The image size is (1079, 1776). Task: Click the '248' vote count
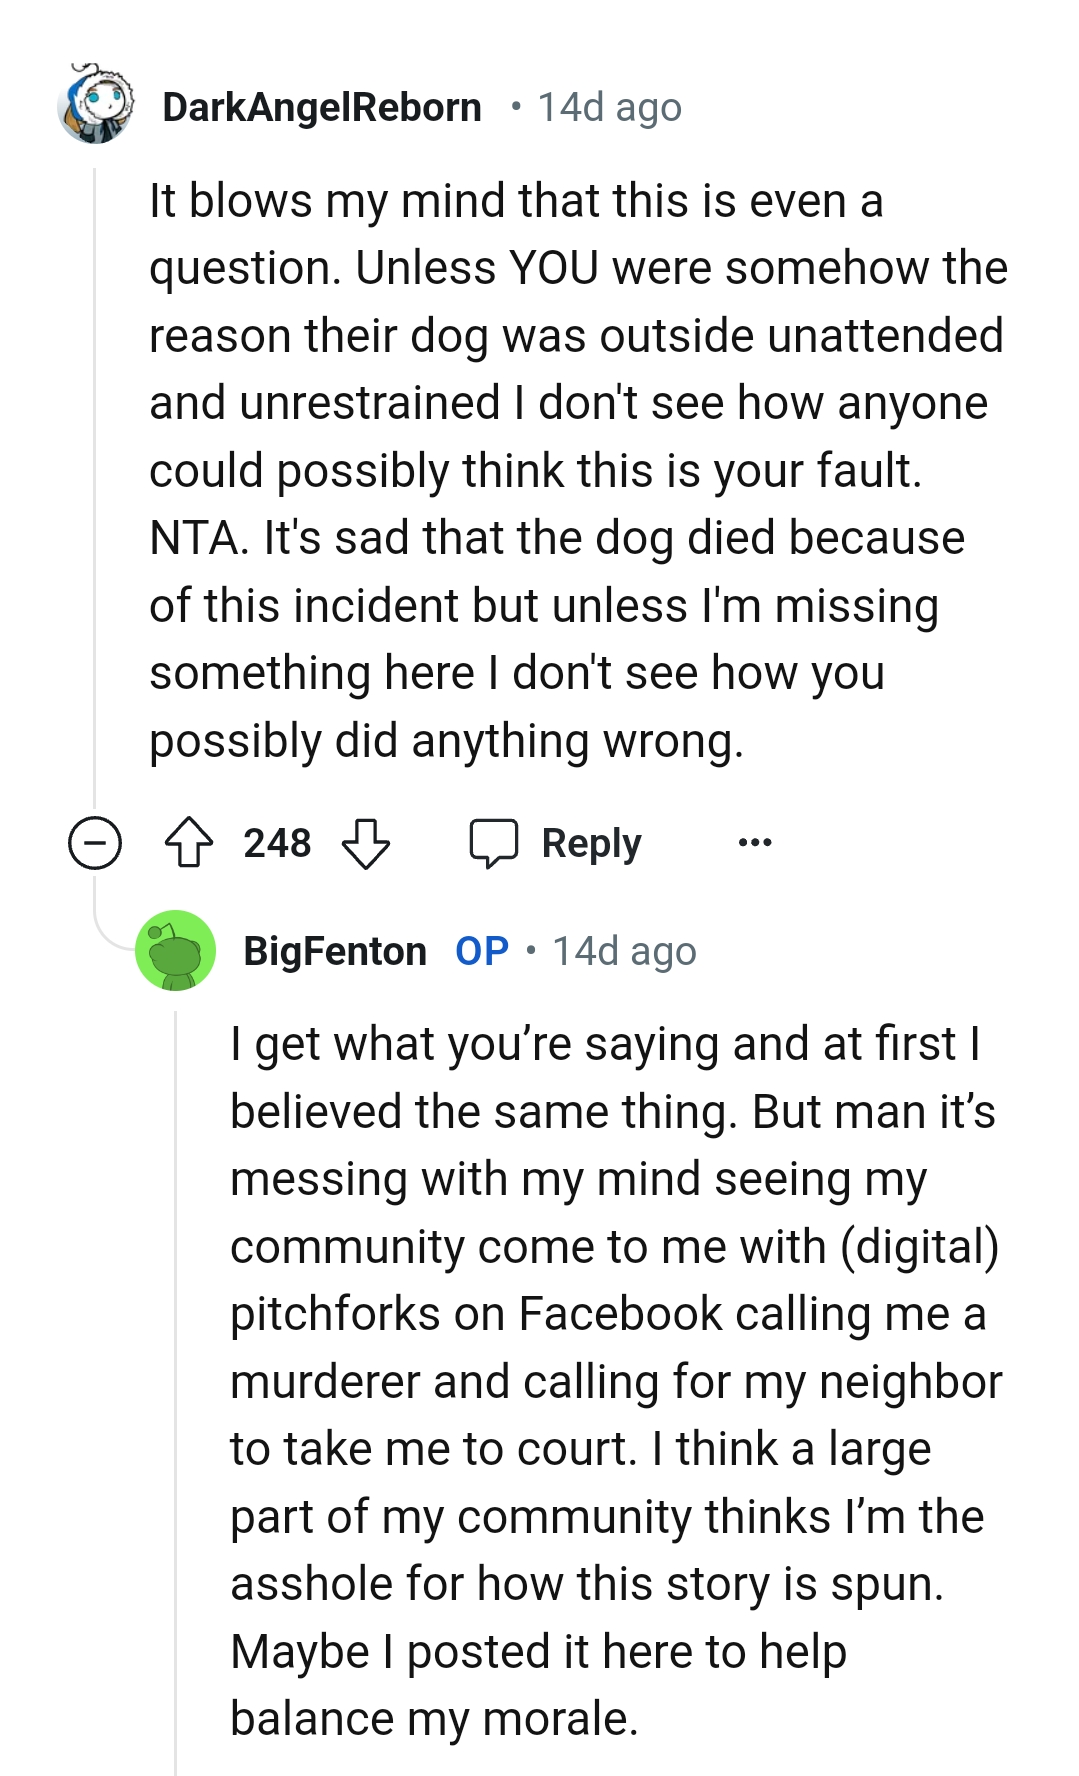pos(277,844)
